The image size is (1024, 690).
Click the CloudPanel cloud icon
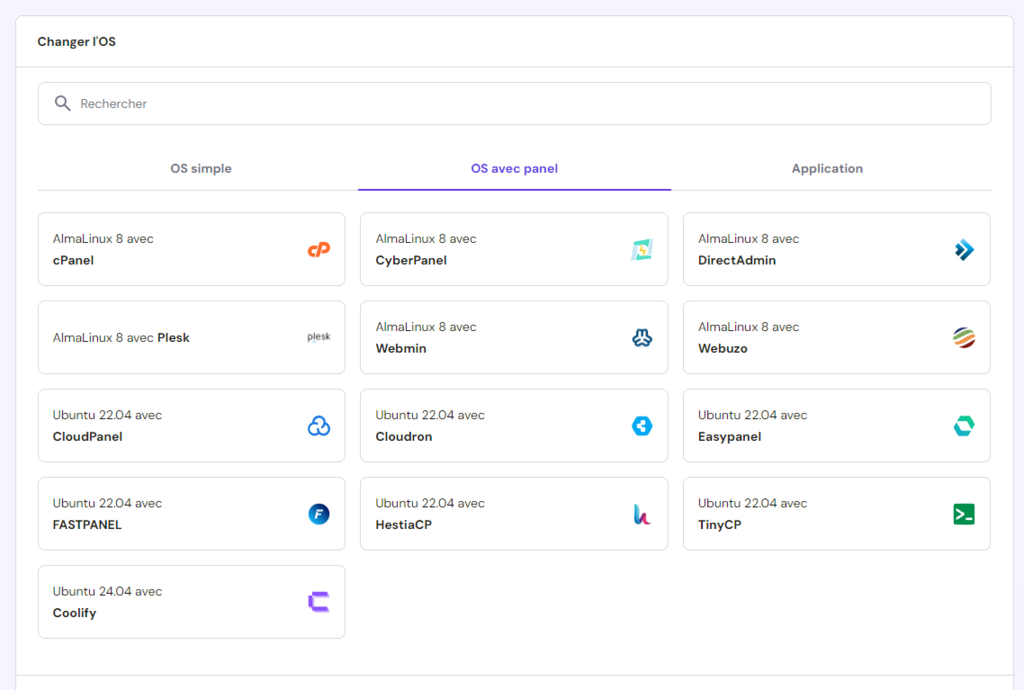(318, 425)
